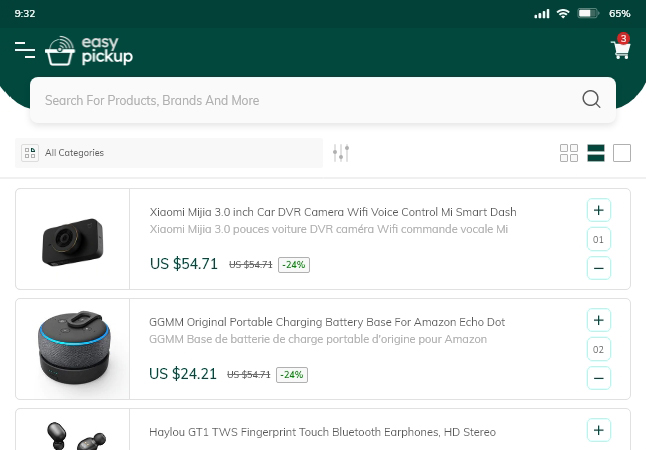Increase quantity of Xiaomi Mijia camera
The image size is (646, 450).
[x=599, y=210]
